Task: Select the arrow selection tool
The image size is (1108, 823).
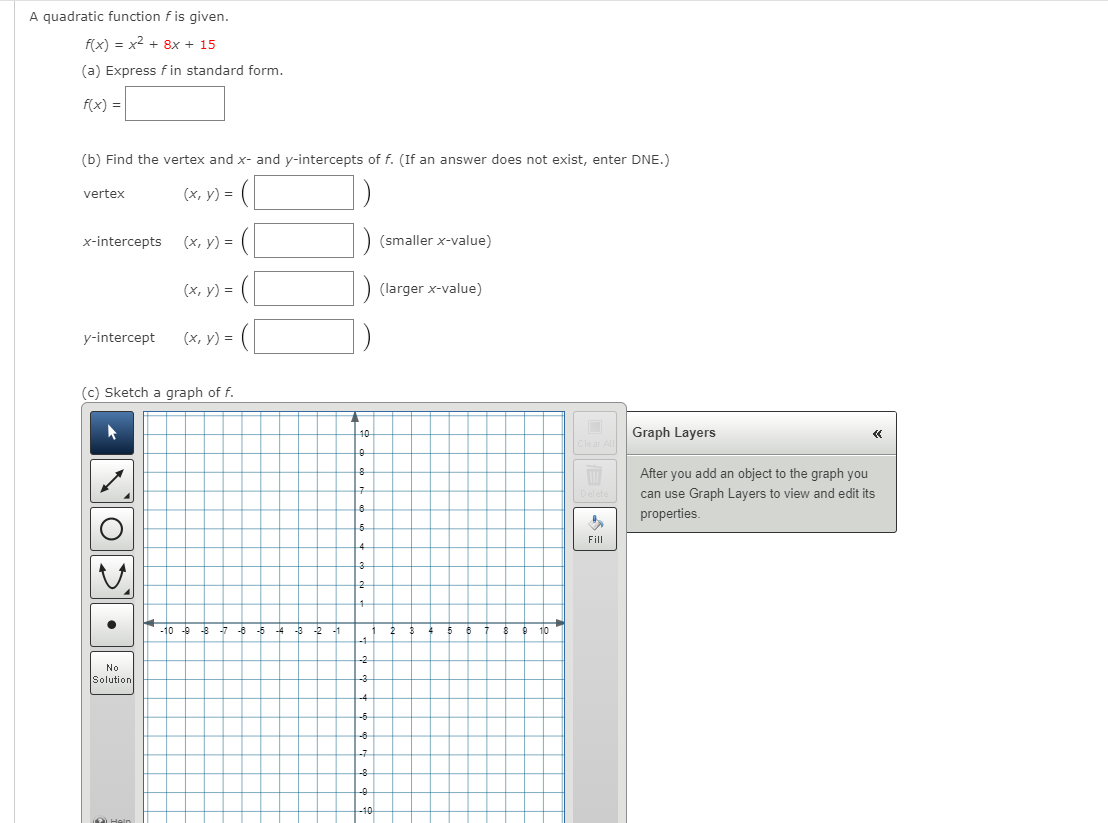Action: coord(111,431)
